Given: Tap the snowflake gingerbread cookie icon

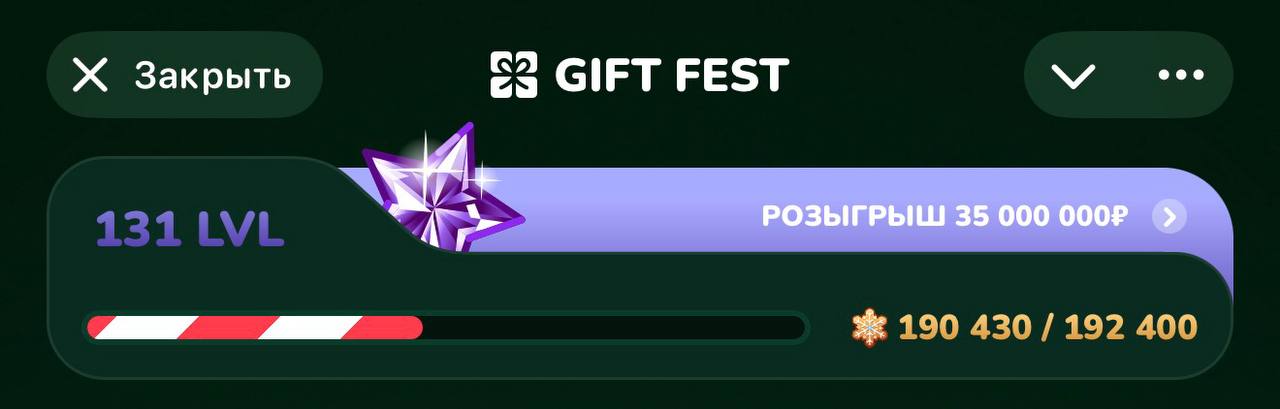Looking at the screenshot, I should click(x=870, y=326).
